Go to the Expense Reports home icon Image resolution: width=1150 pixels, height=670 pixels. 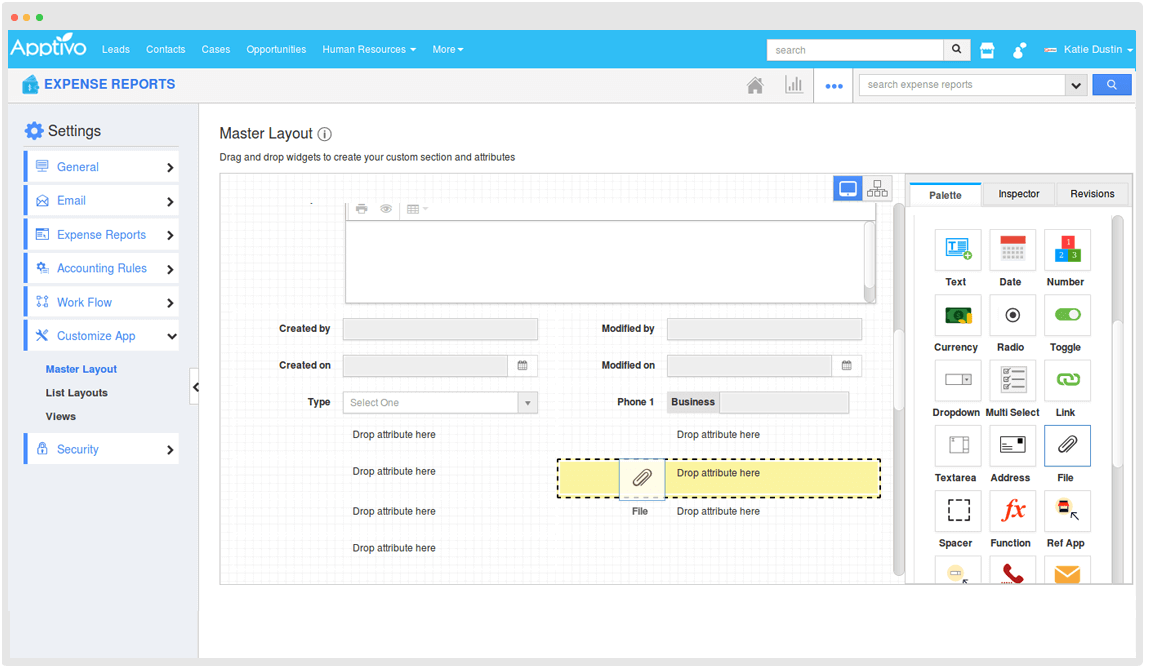(x=755, y=85)
